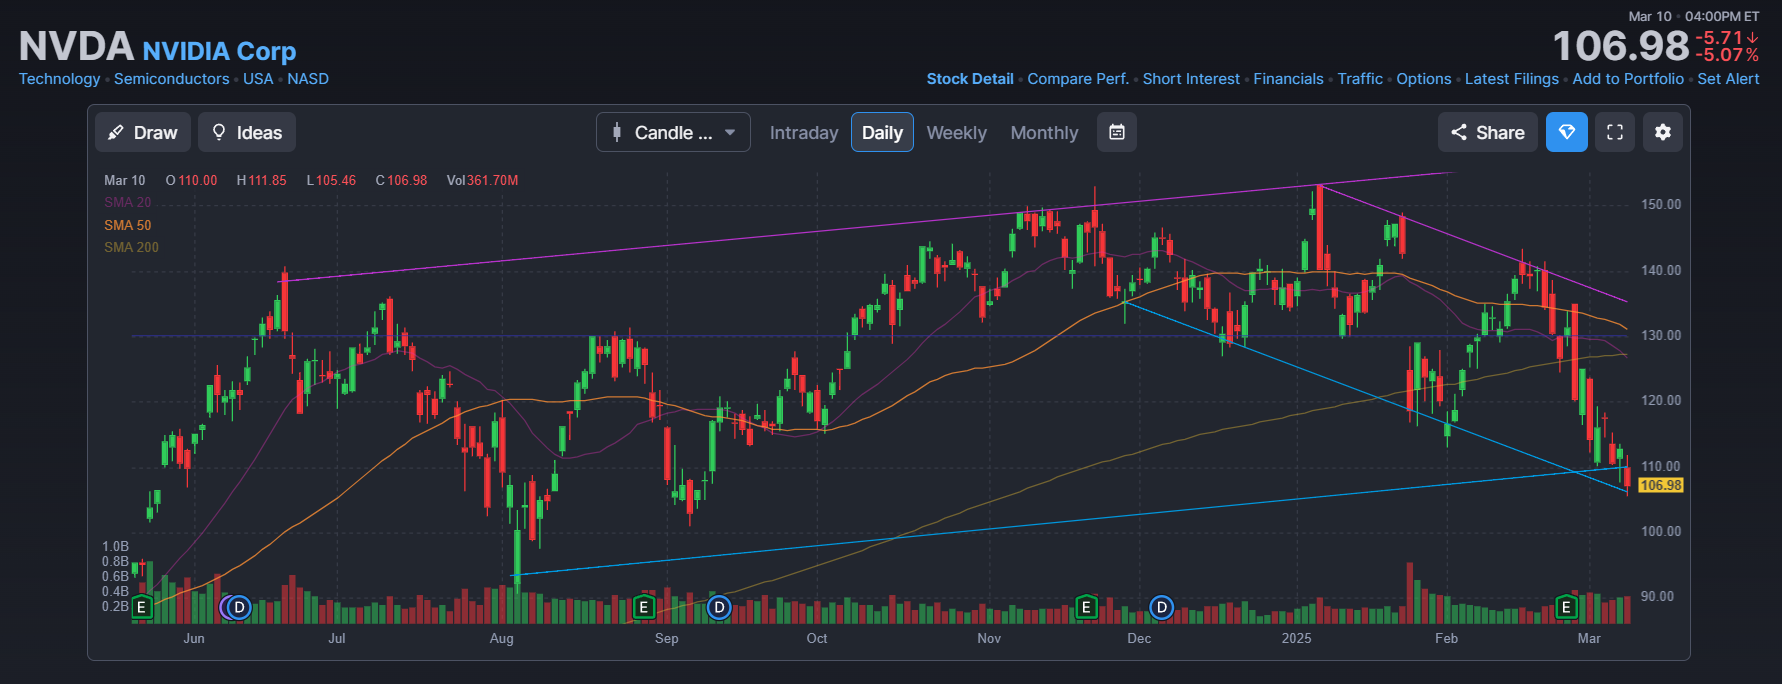Click the high price H 111.85

tap(261, 181)
